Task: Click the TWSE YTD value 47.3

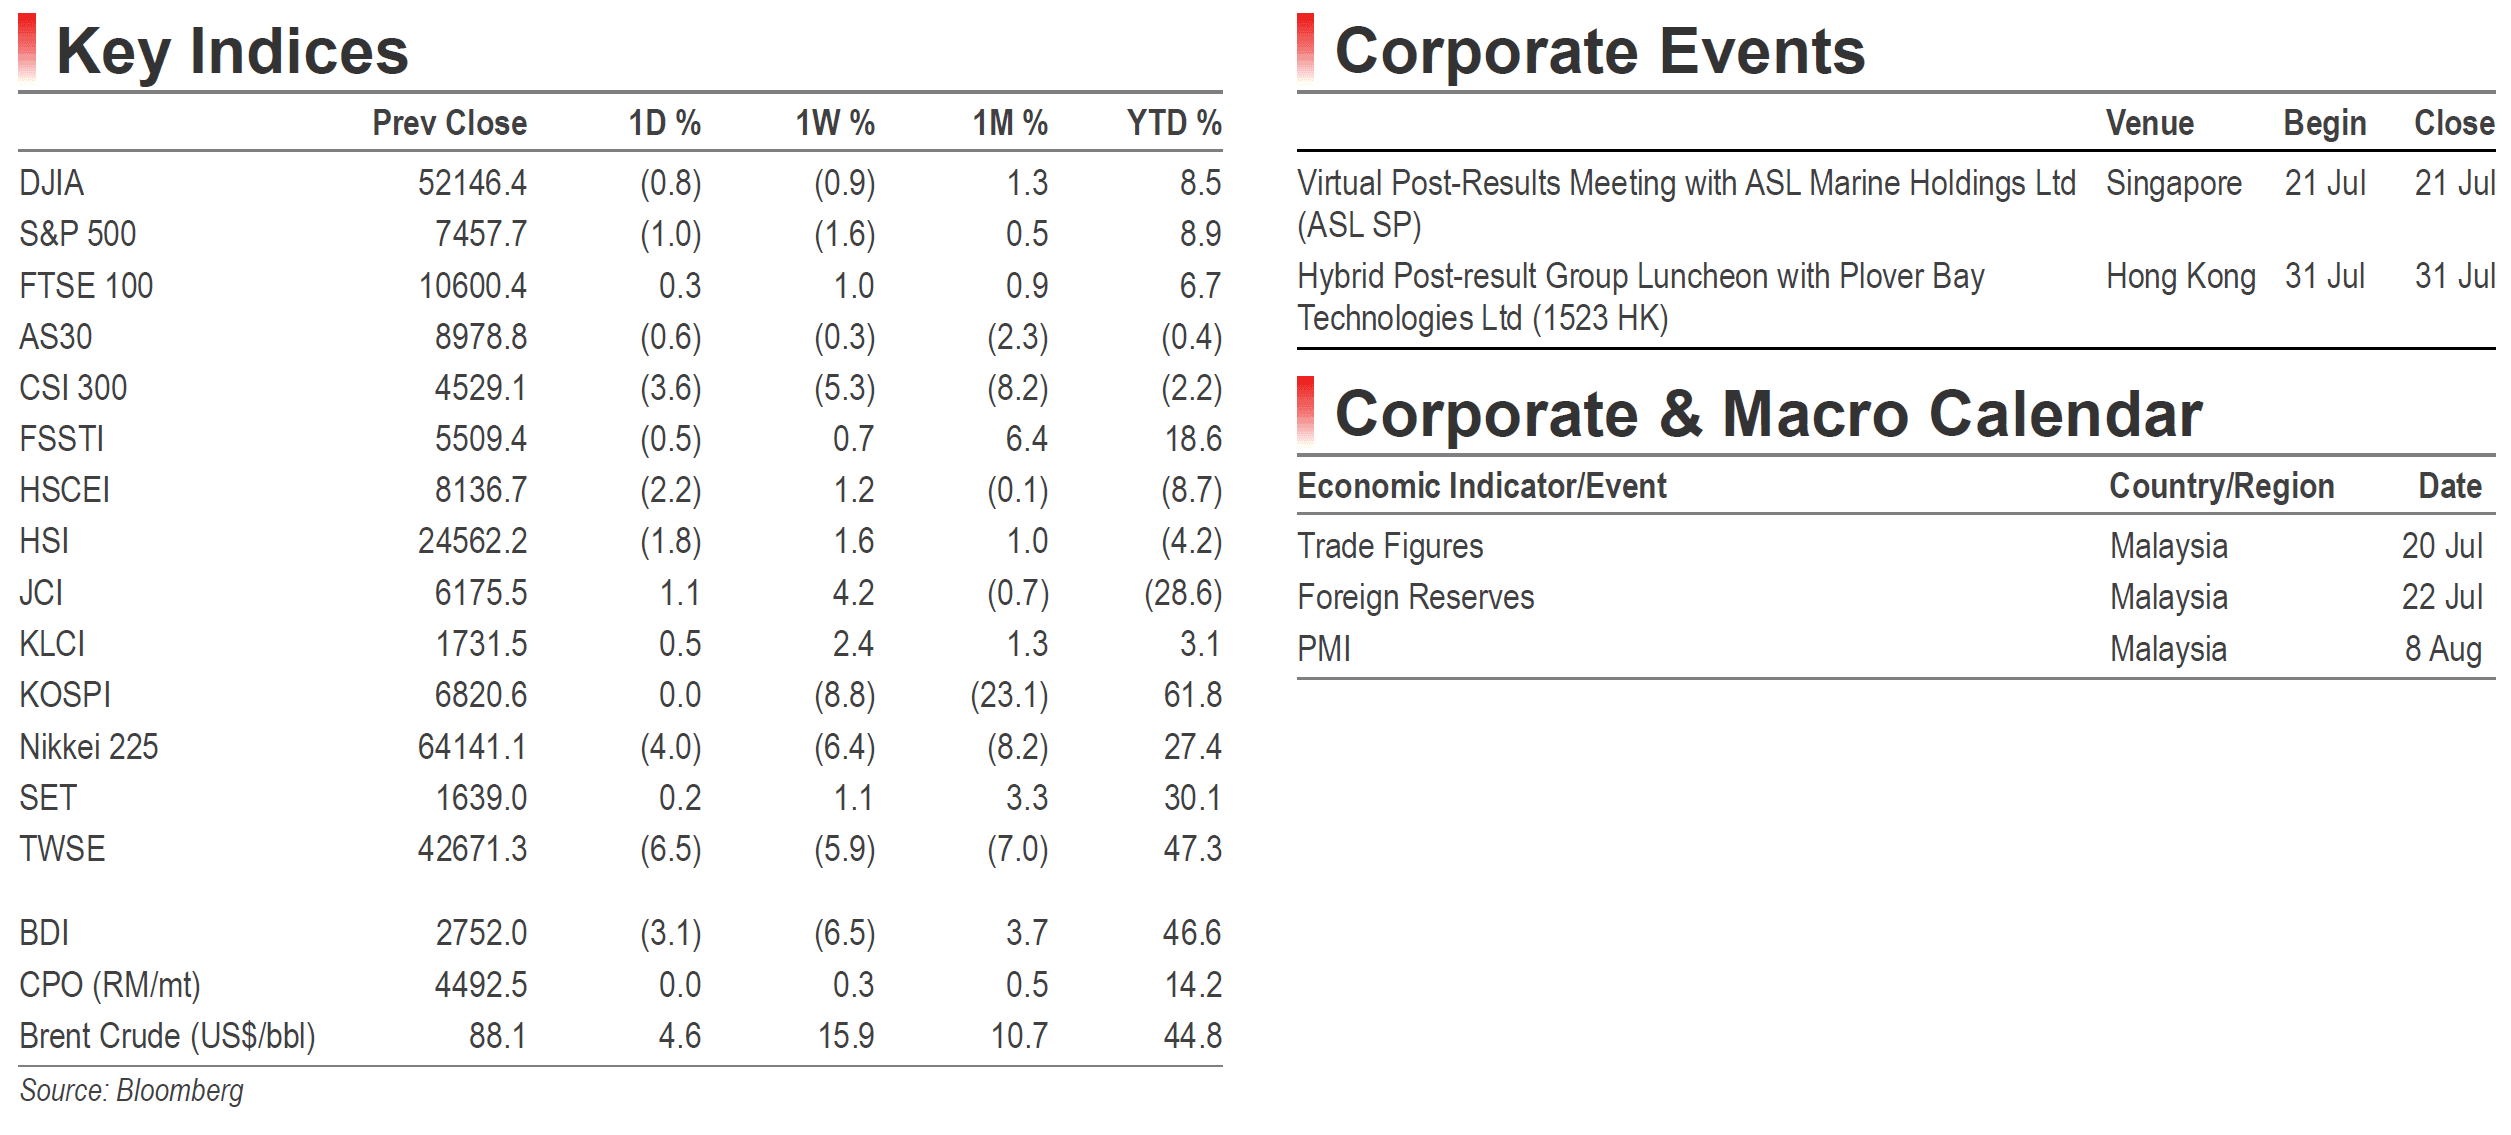Action: pos(1192,849)
